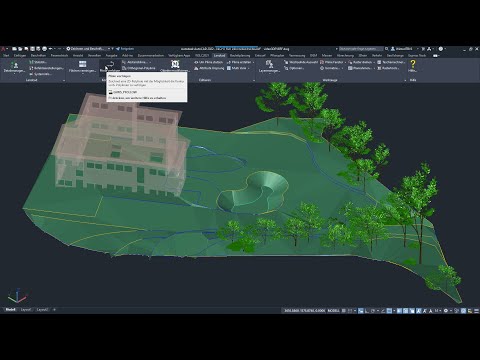
Task: Open the annotation scale dropdown in status bar
Action: [x=437, y=311]
